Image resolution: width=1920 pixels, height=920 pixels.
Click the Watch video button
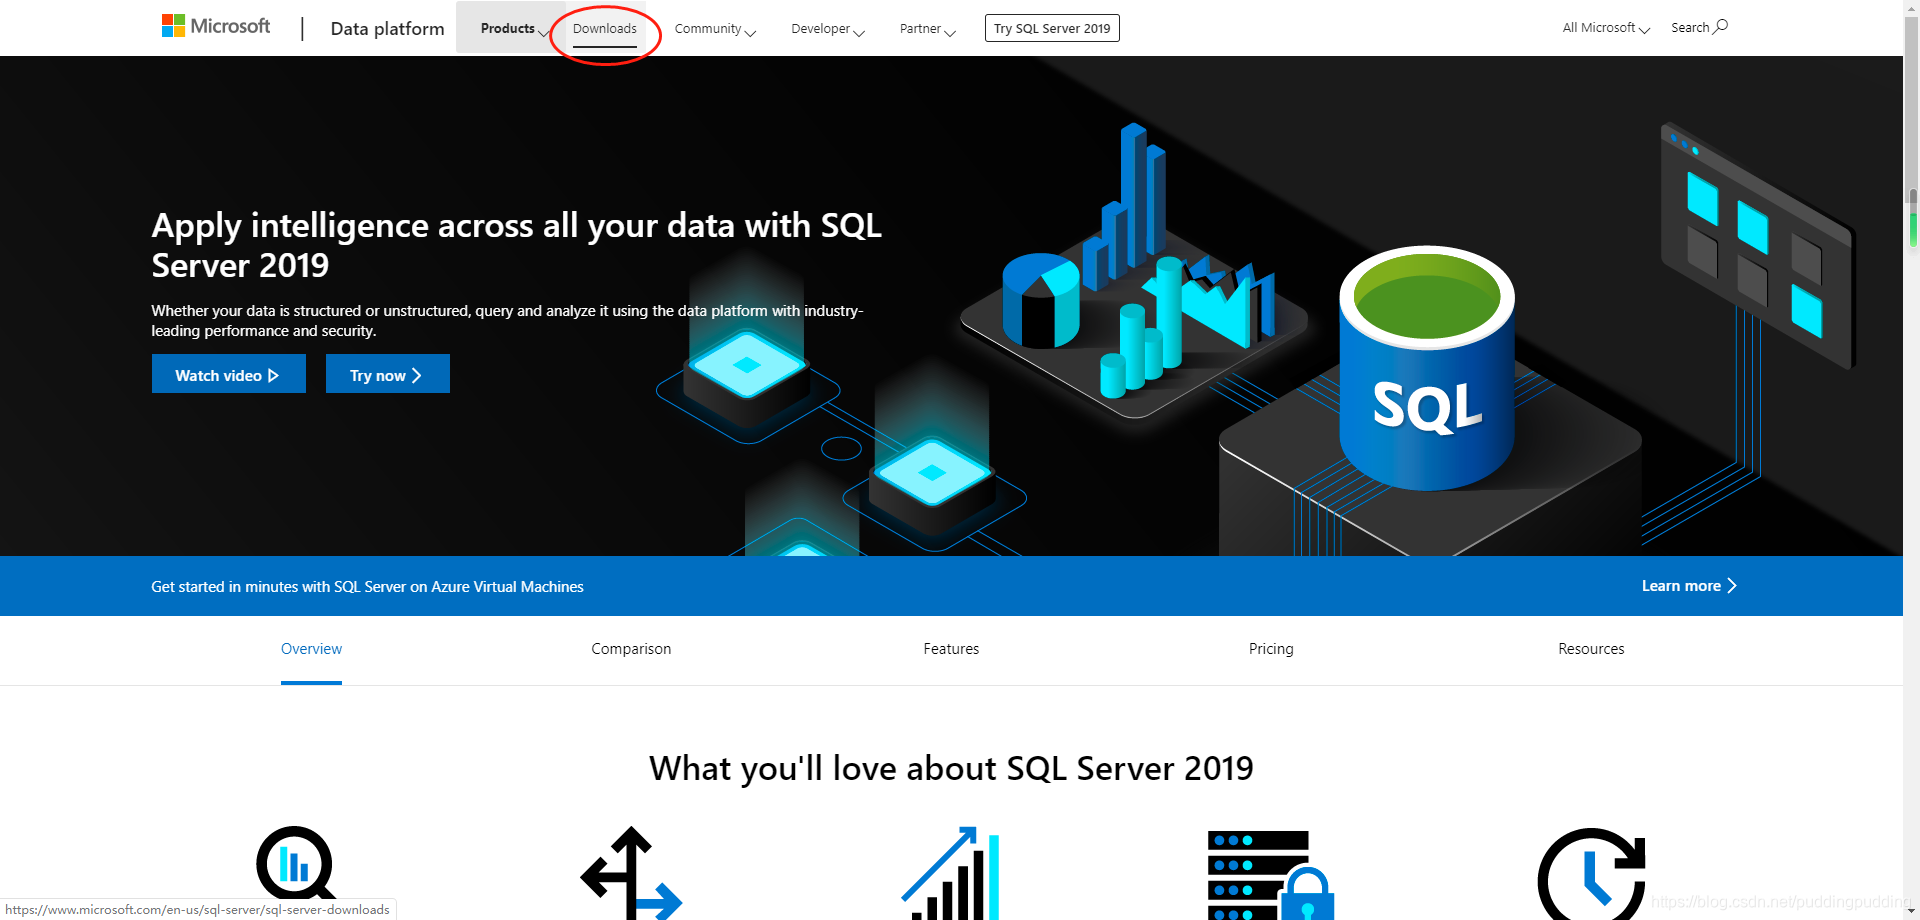pyautogui.click(x=229, y=374)
